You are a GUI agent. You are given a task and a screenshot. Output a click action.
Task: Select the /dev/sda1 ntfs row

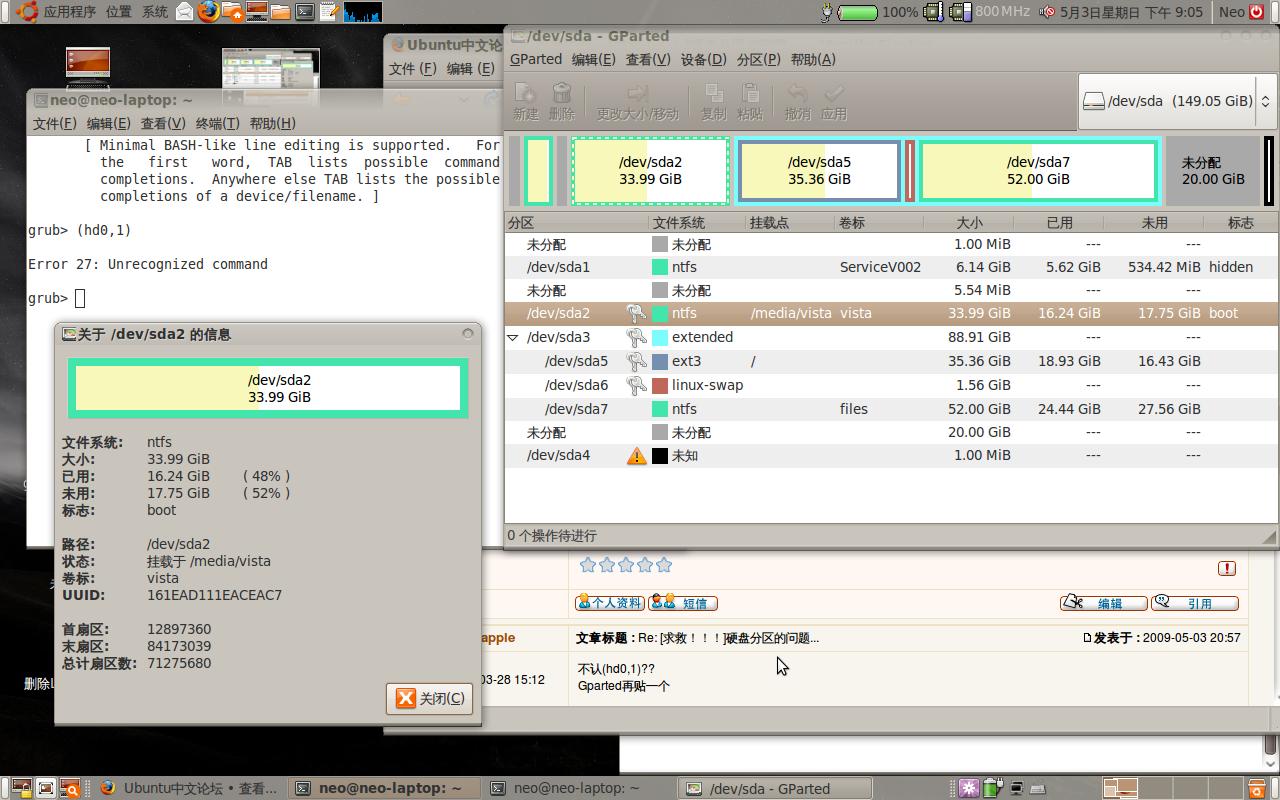coord(891,267)
